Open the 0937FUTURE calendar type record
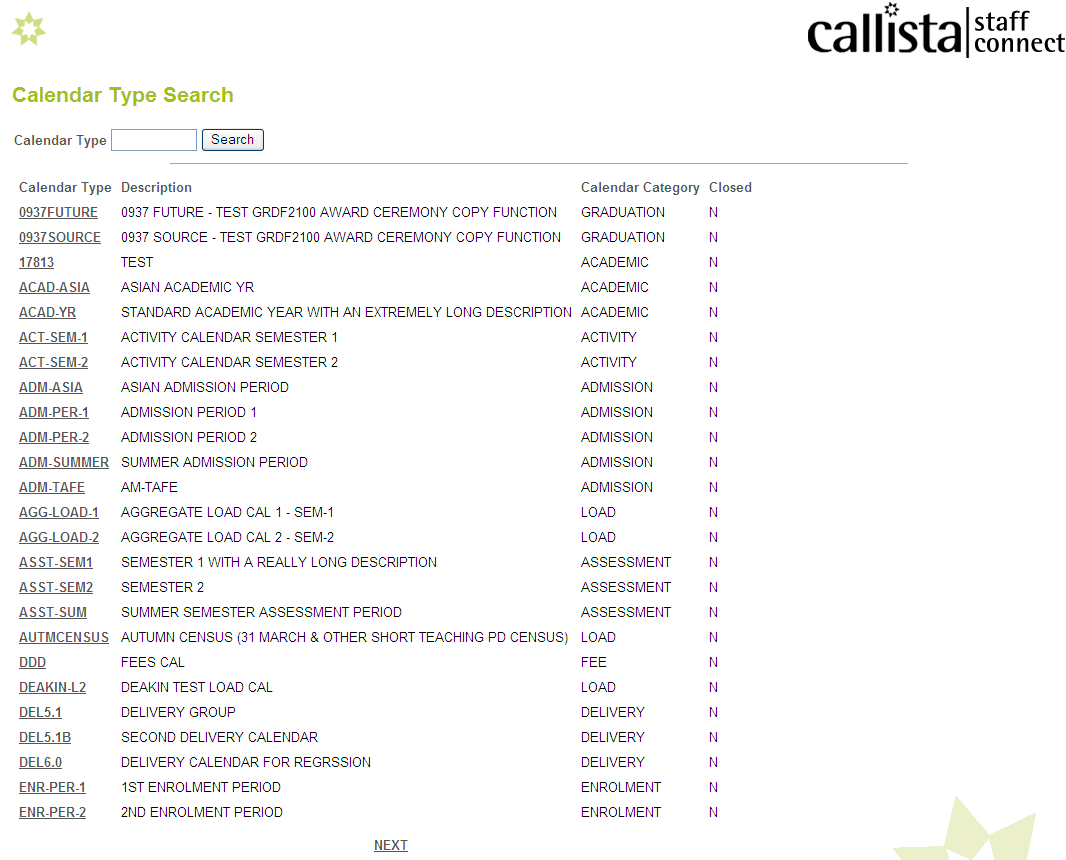 tap(56, 212)
